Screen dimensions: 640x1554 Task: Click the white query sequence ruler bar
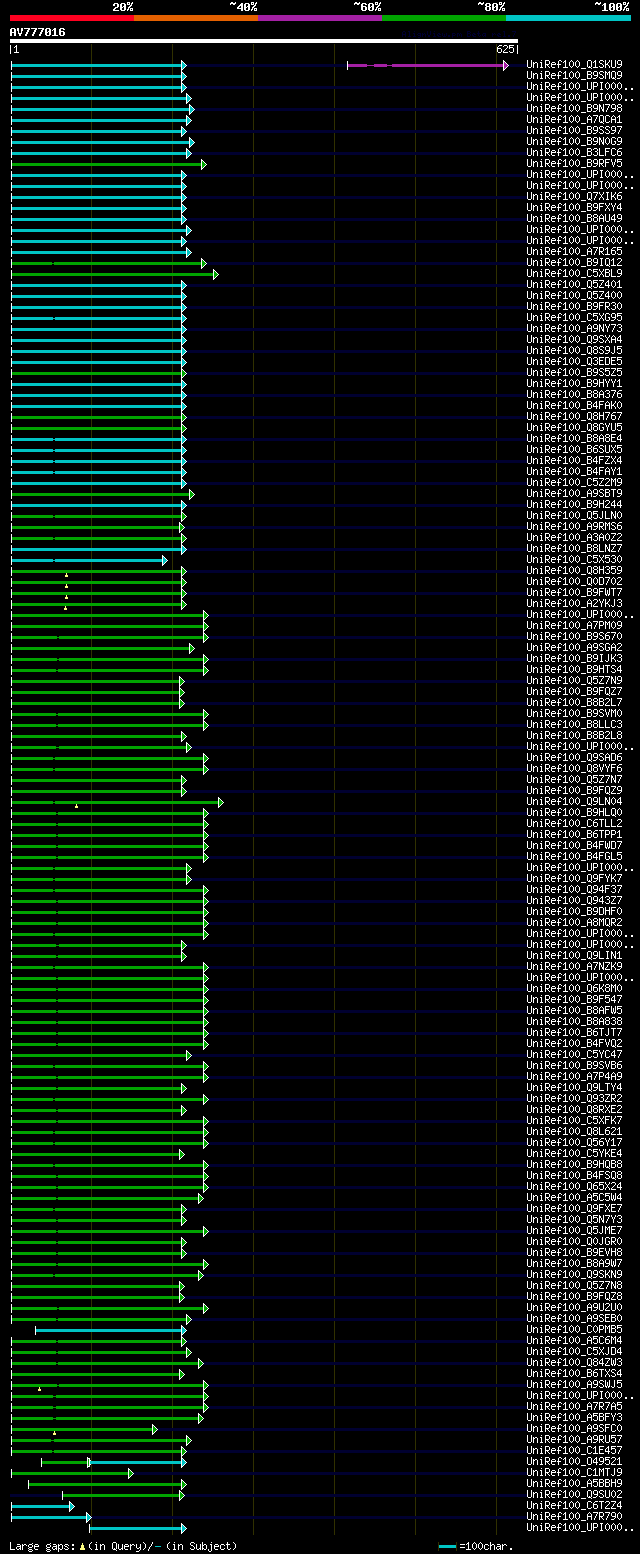point(264,41)
